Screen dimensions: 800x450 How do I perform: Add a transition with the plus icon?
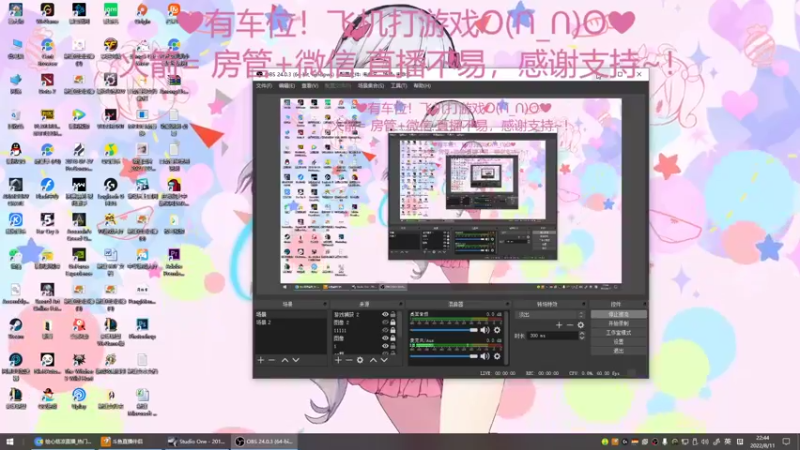click(559, 325)
